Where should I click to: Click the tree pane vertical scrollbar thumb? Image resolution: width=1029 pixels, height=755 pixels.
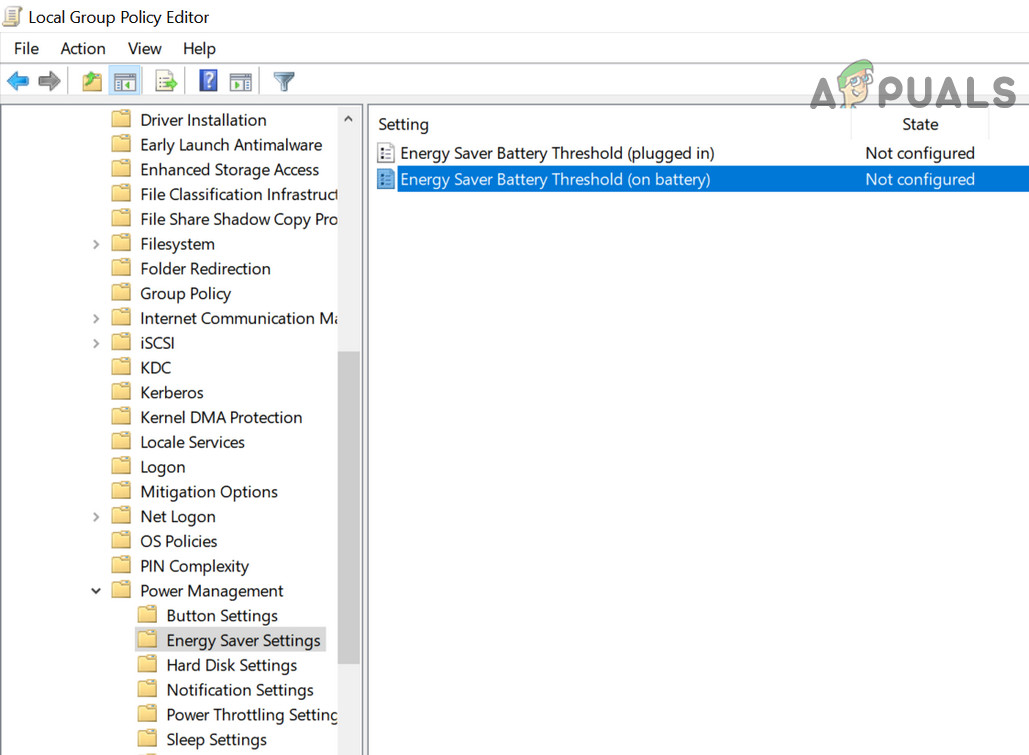(348, 507)
